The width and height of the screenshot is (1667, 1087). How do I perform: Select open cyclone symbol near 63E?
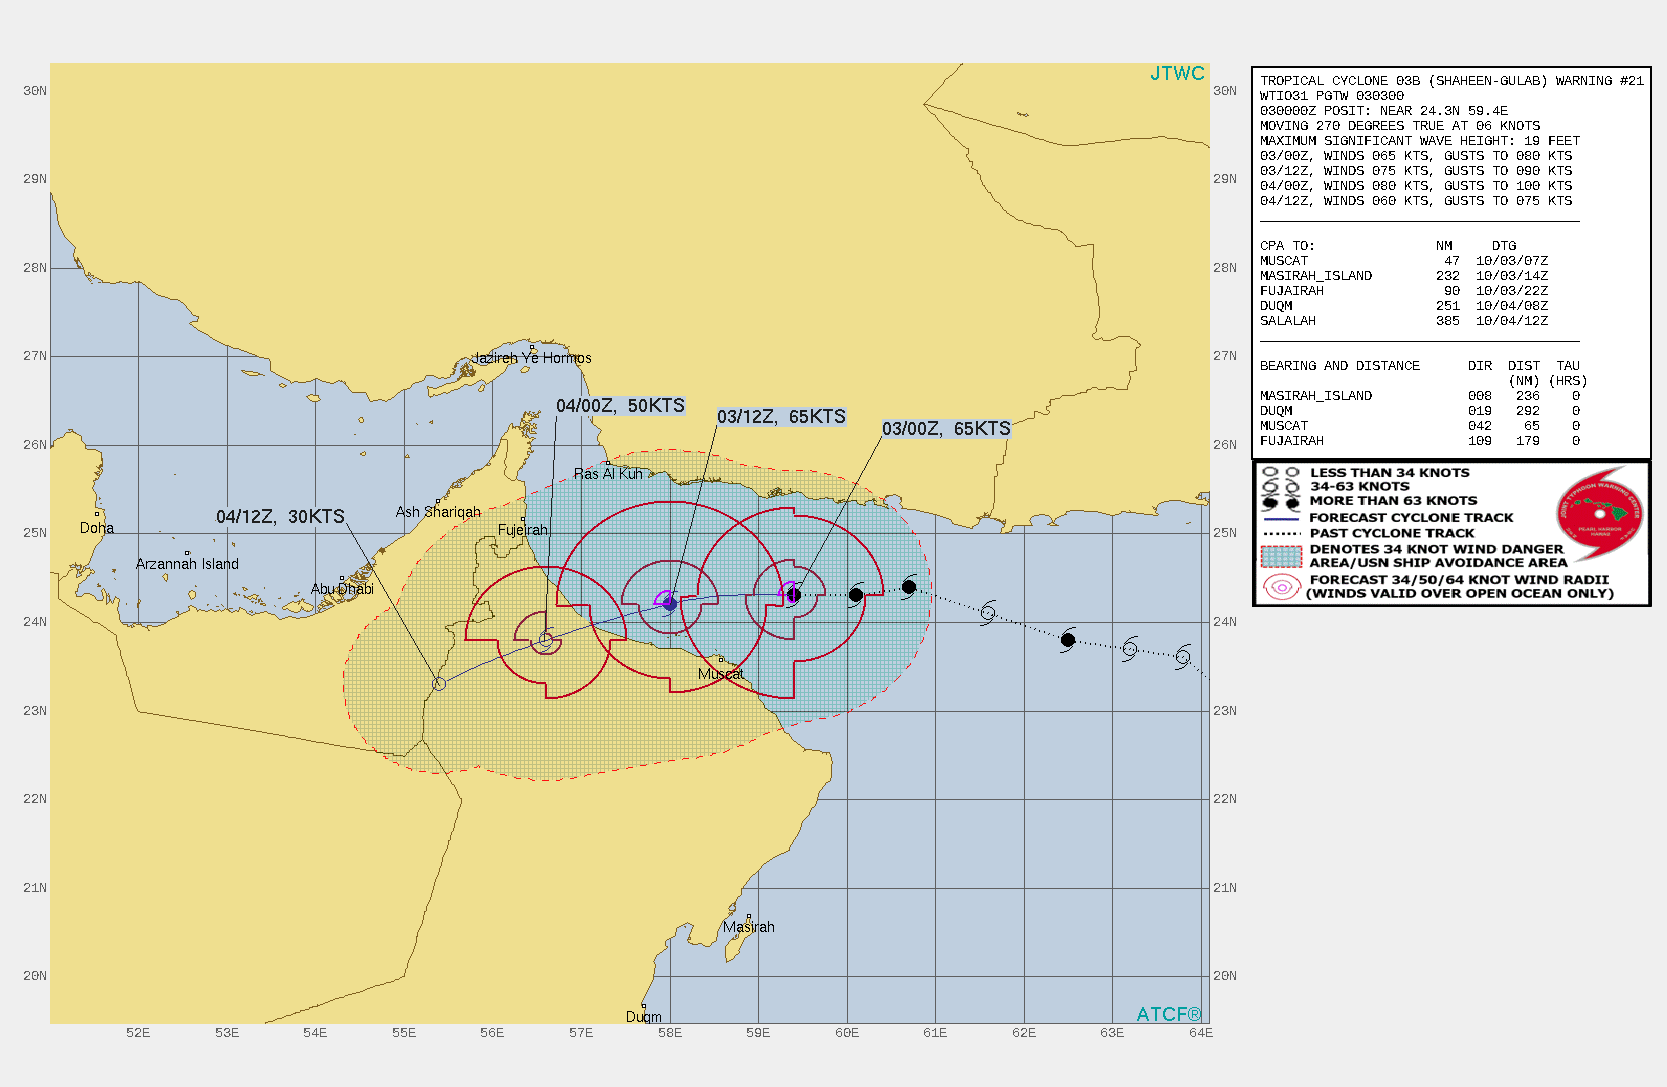click(1130, 649)
